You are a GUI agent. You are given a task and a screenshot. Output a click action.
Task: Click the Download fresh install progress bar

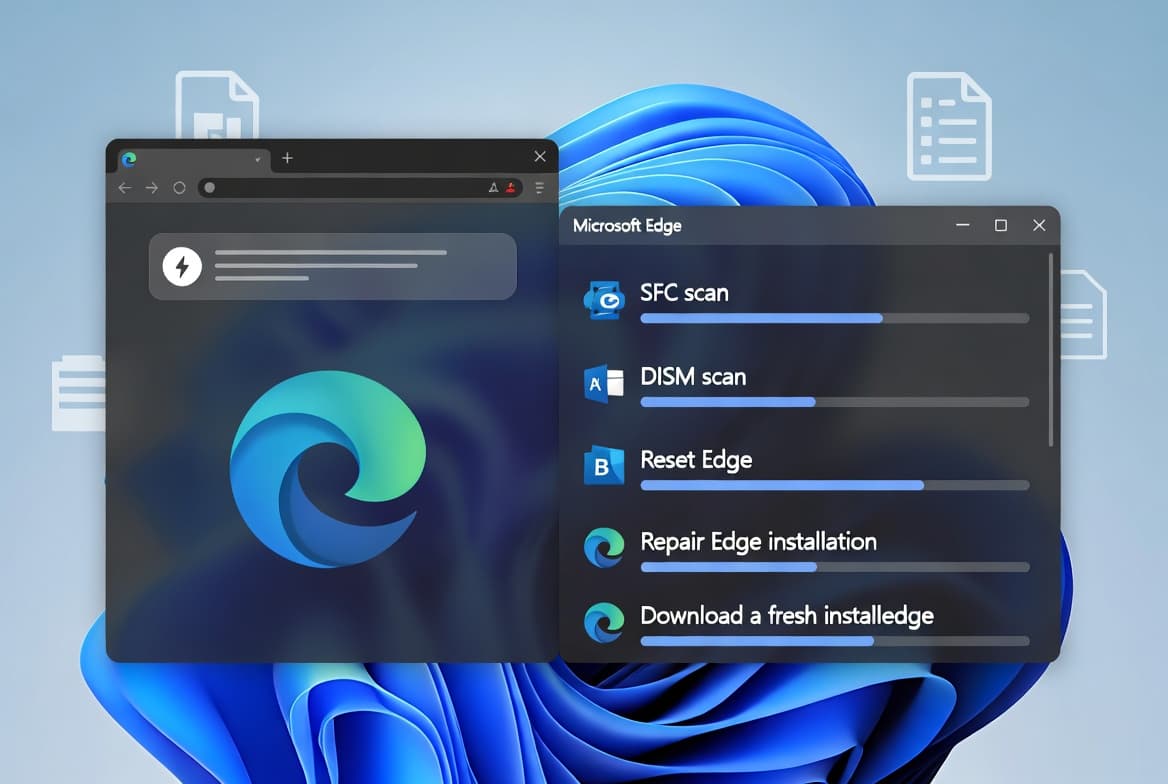pyautogui.click(x=835, y=641)
